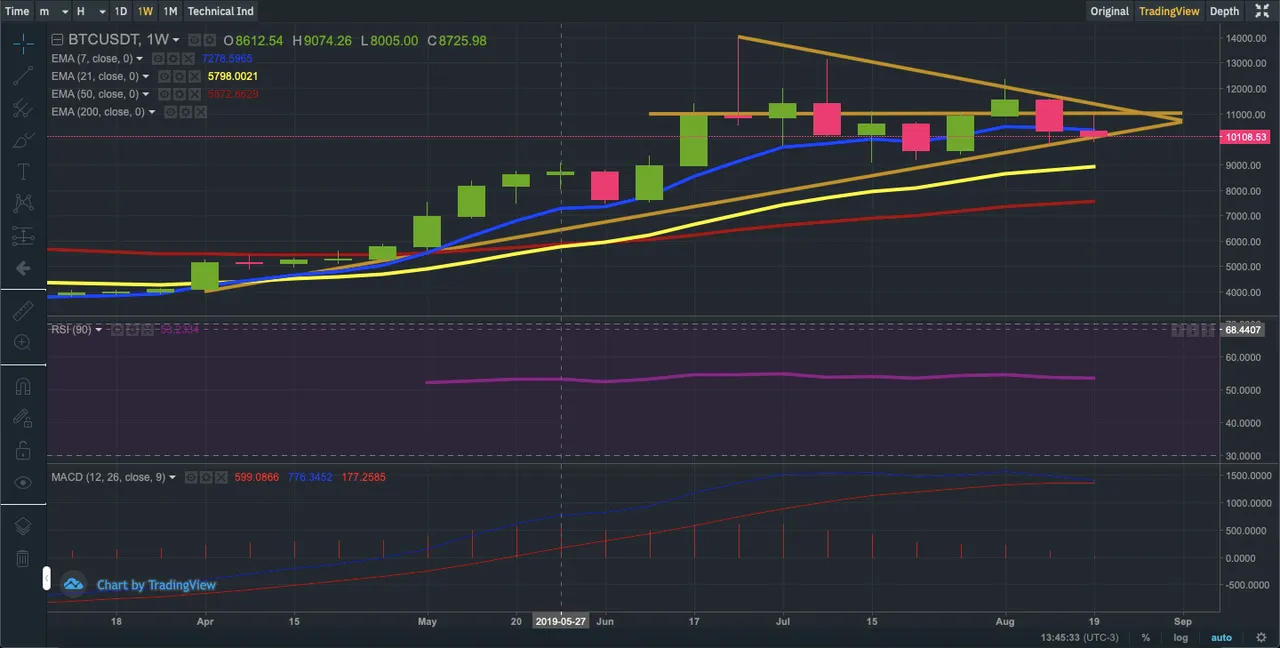The height and width of the screenshot is (648, 1280).
Task: Toggle magnet mode for drawings
Action: coord(22,386)
